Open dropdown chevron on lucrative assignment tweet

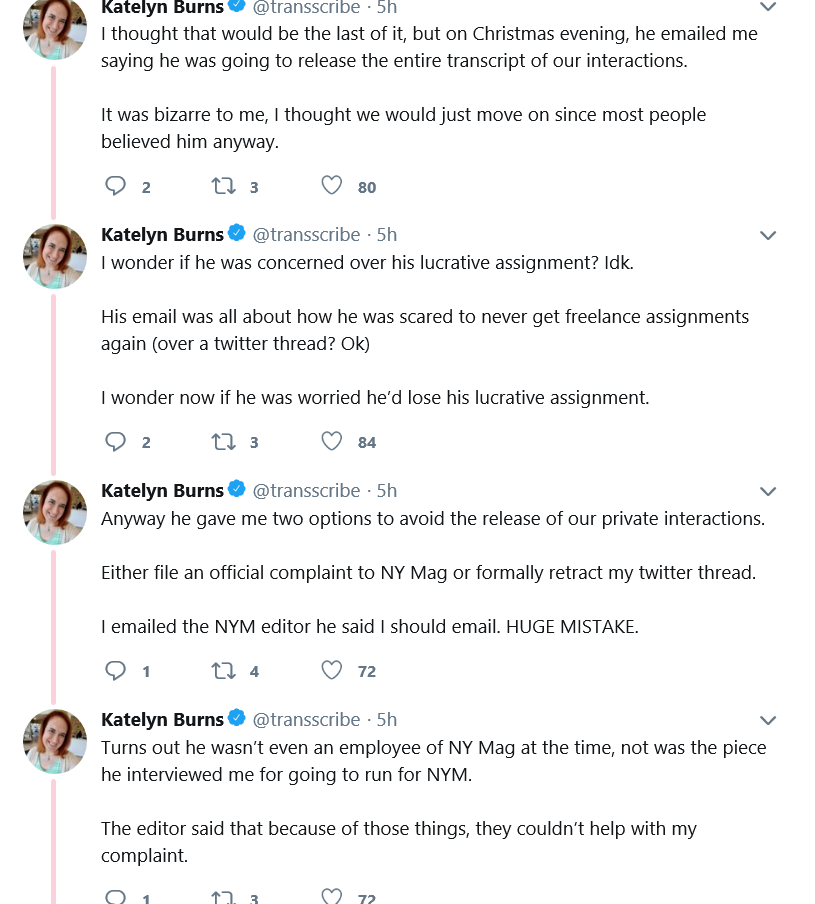[768, 235]
